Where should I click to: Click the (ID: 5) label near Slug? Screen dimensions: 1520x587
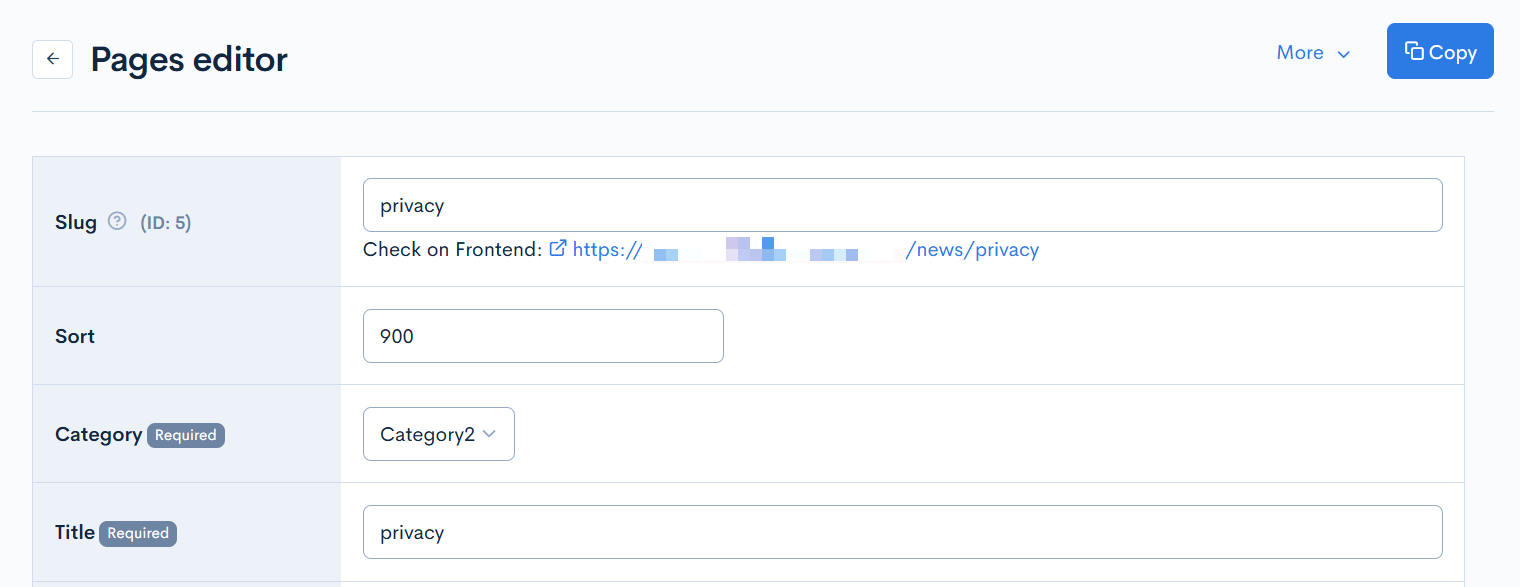165,222
